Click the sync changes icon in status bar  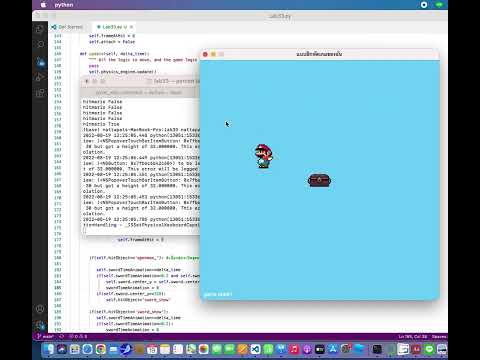62,336
